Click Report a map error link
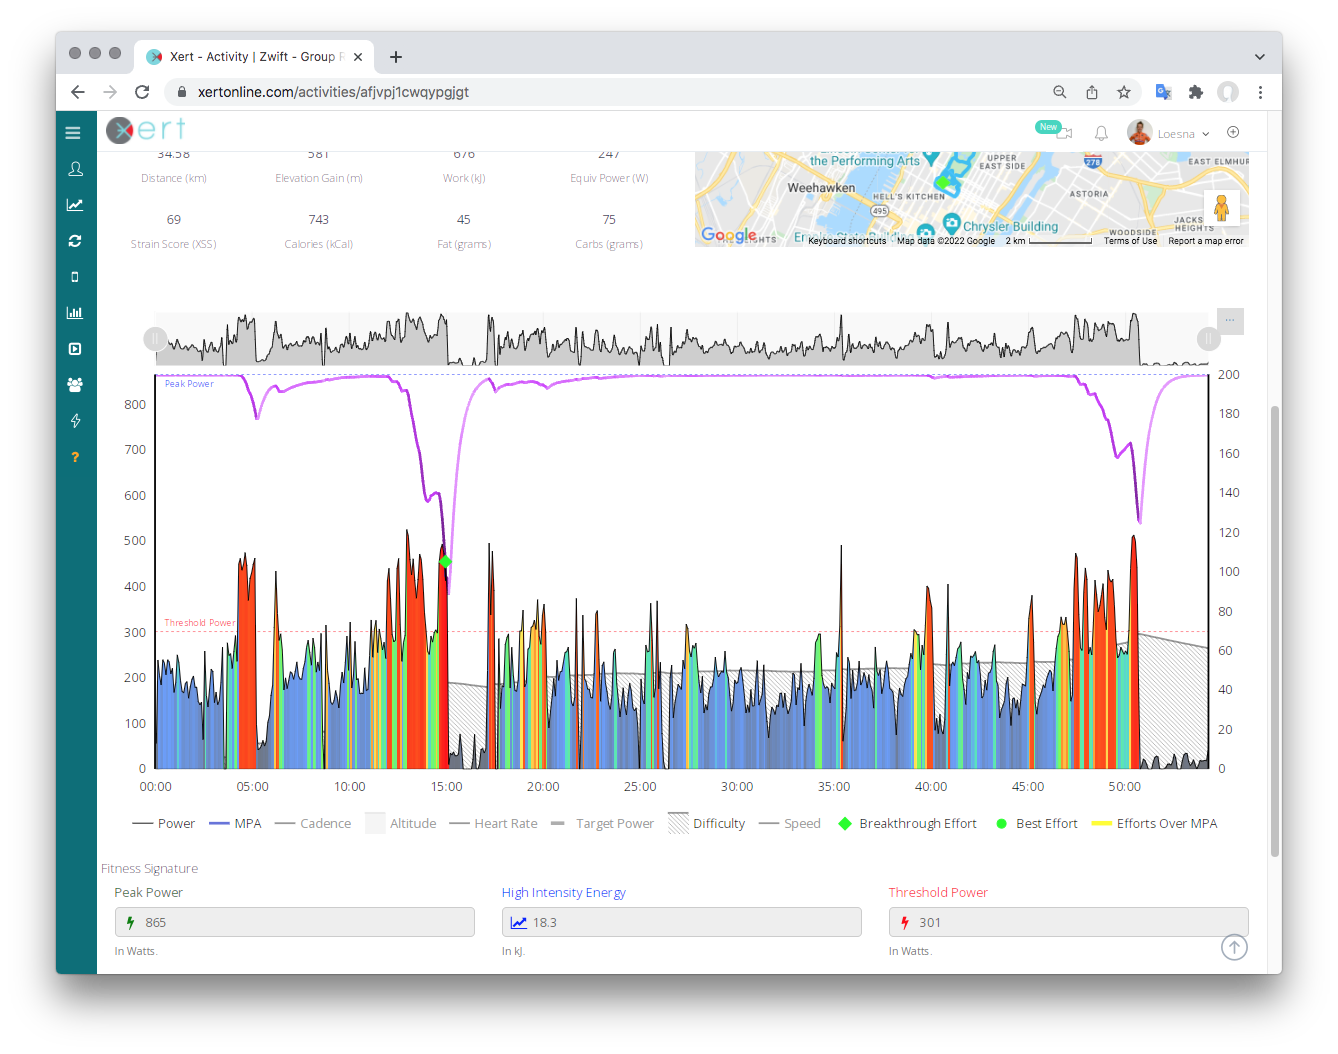The height and width of the screenshot is (1054, 1338). tap(1206, 241)
